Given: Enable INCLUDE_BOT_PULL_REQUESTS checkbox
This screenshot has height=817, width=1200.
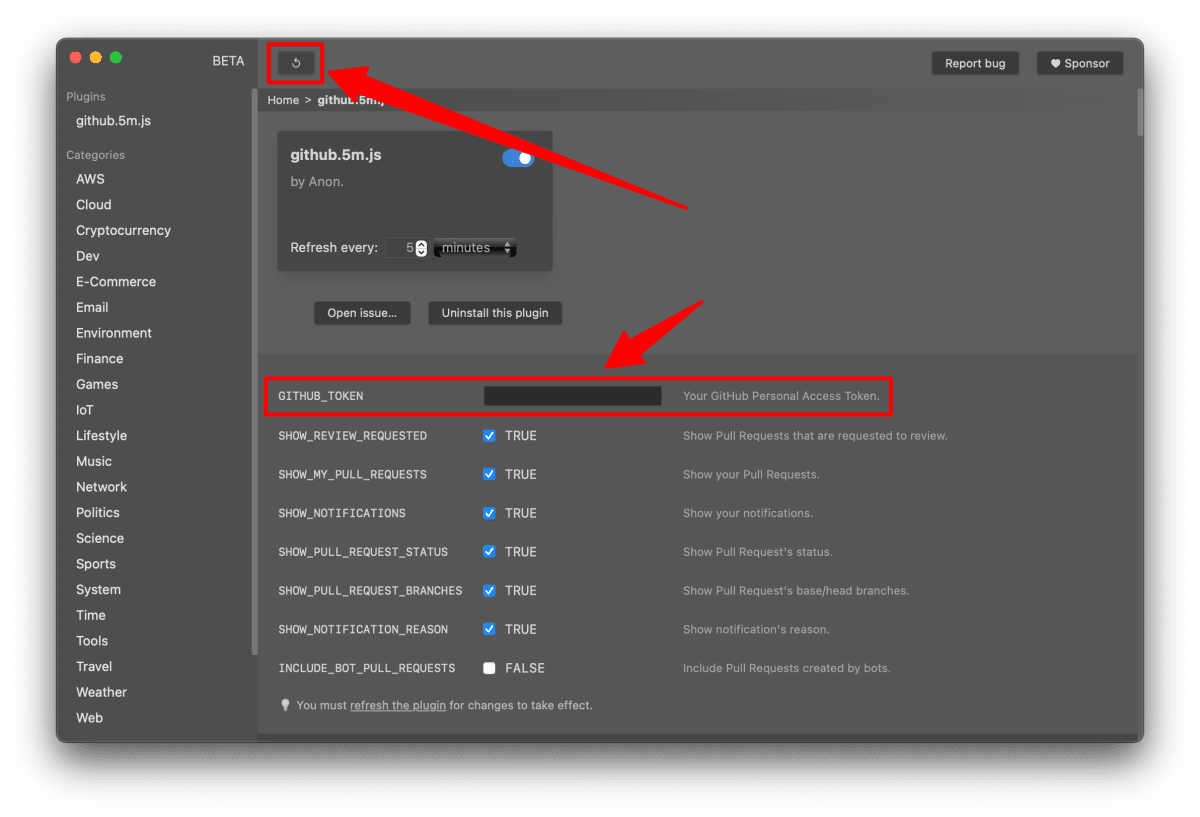Looking at the screenshot, I should [489, 668].
